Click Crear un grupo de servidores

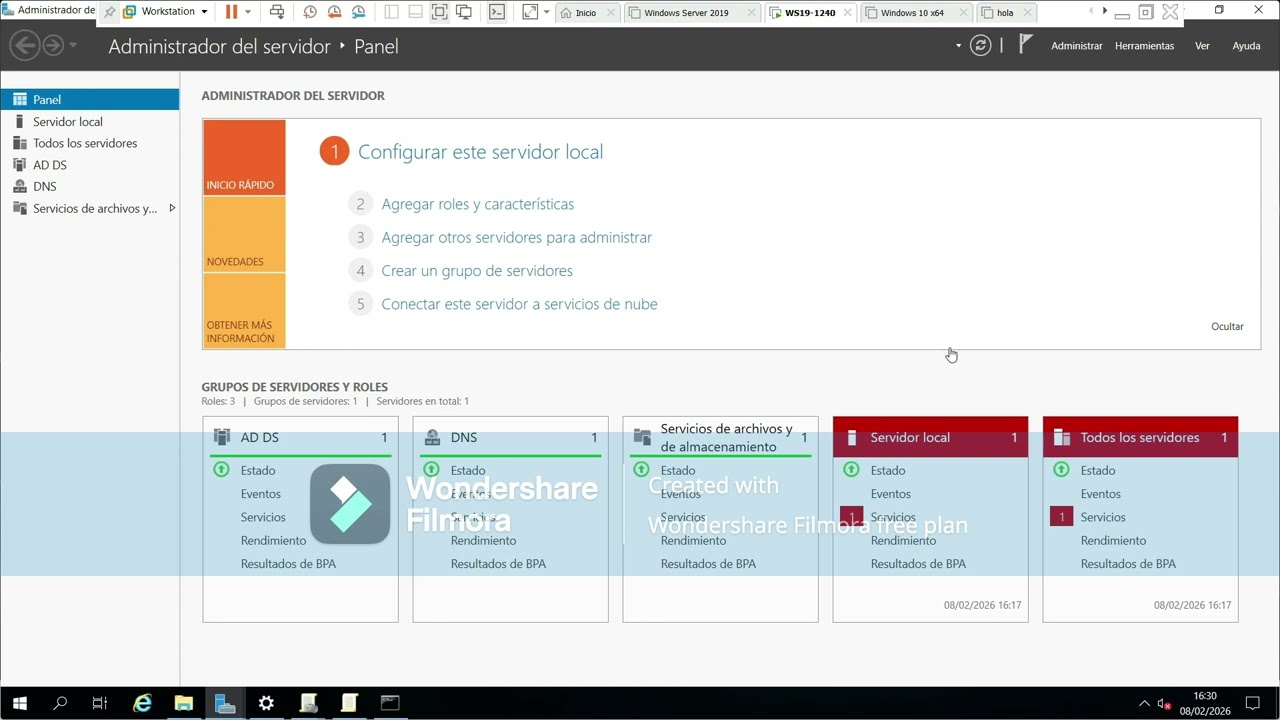click(476, 271)
